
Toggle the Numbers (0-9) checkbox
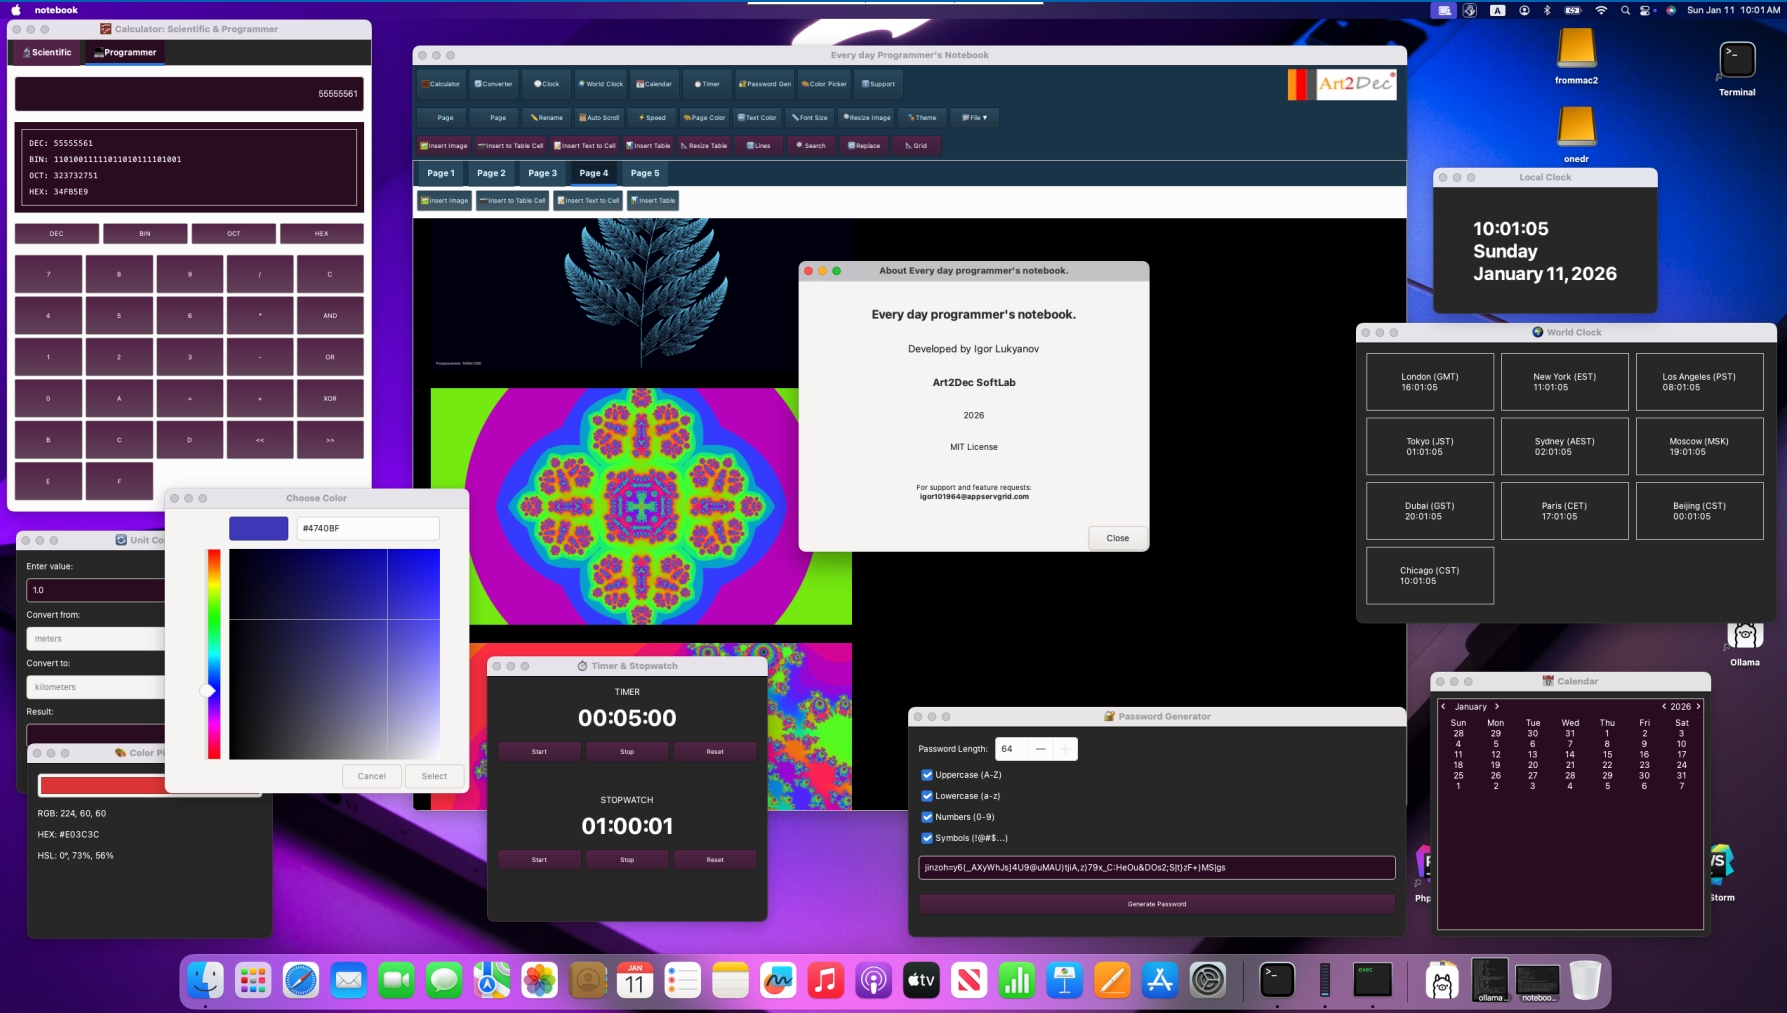pos(927,817)
